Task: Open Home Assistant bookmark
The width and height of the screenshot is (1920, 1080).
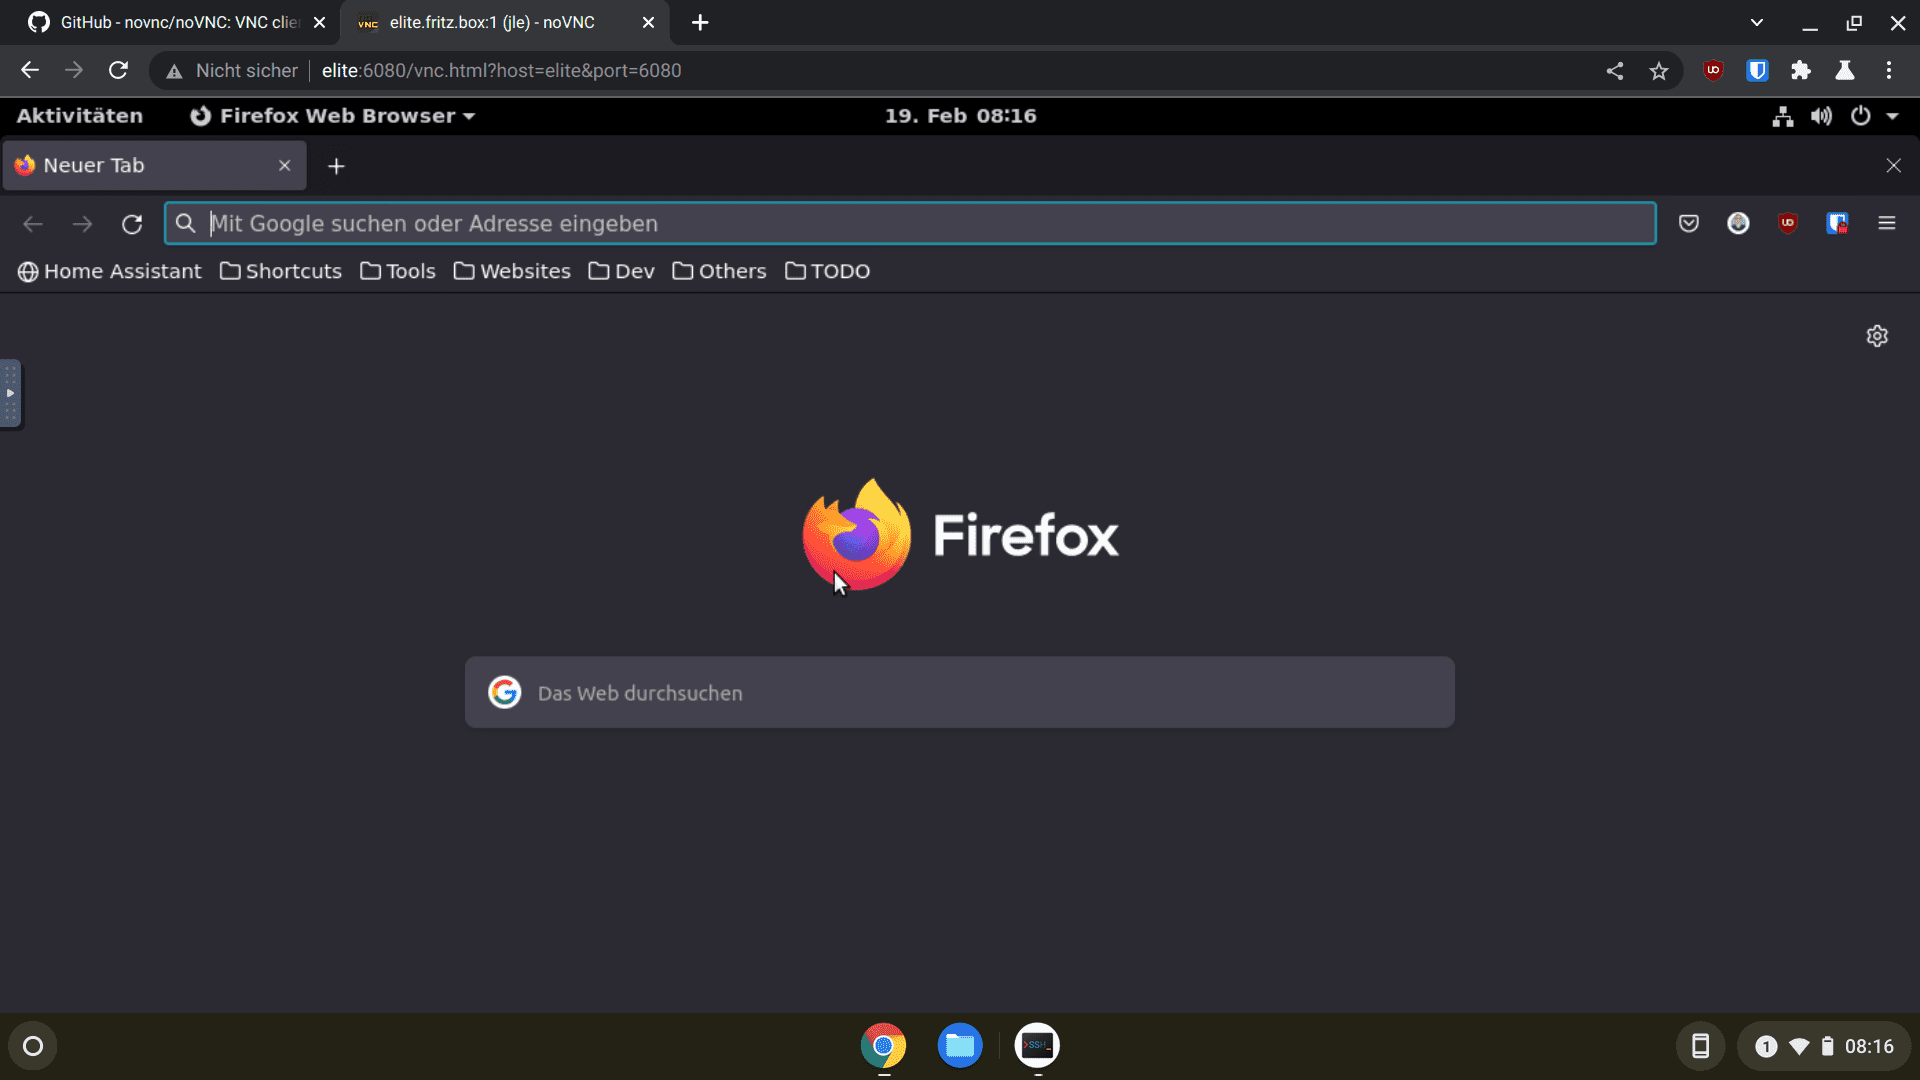Action: (x=110, y=271)
